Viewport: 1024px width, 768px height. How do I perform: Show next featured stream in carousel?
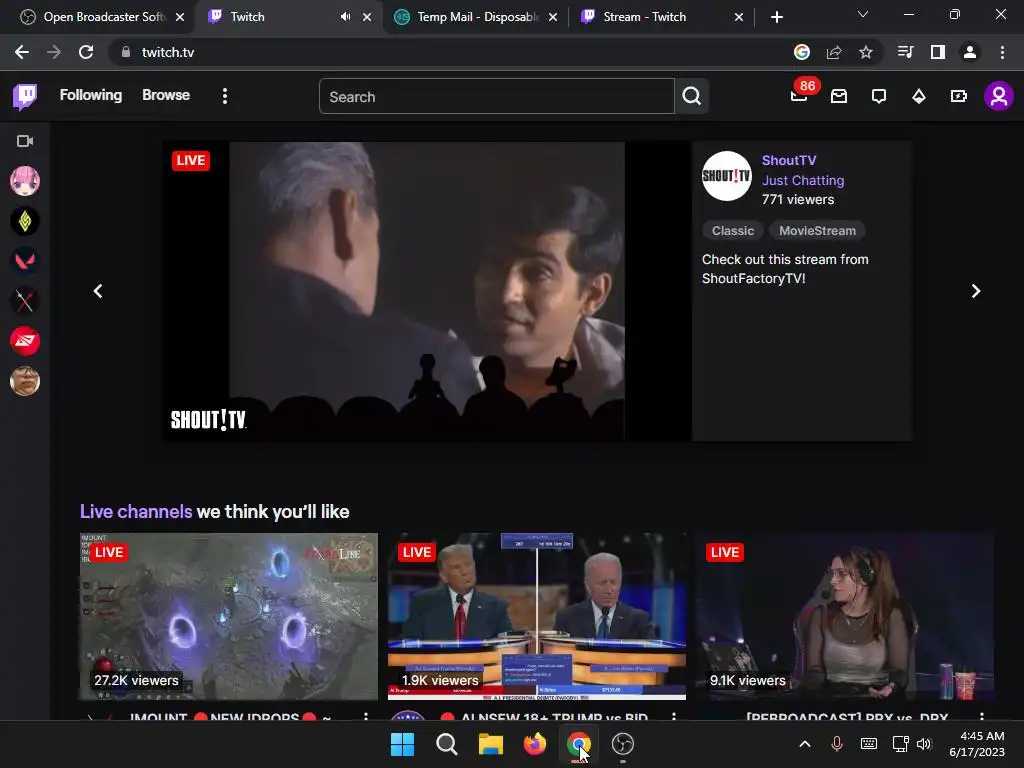976,291
